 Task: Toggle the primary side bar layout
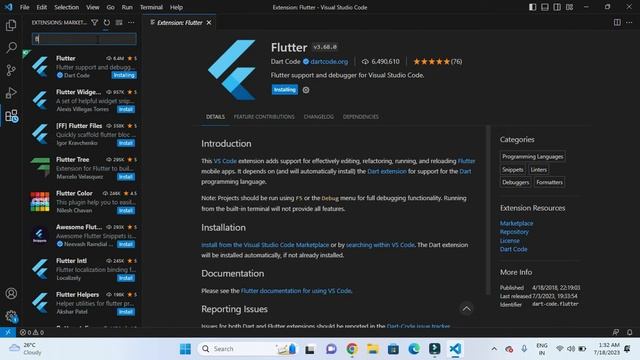(x=533, y=7)
